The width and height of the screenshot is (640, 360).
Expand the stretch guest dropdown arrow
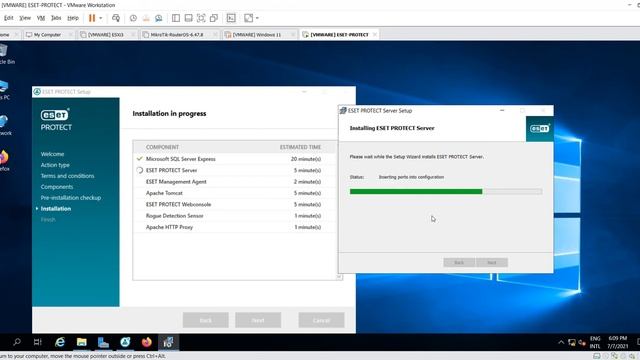[257, 18]
